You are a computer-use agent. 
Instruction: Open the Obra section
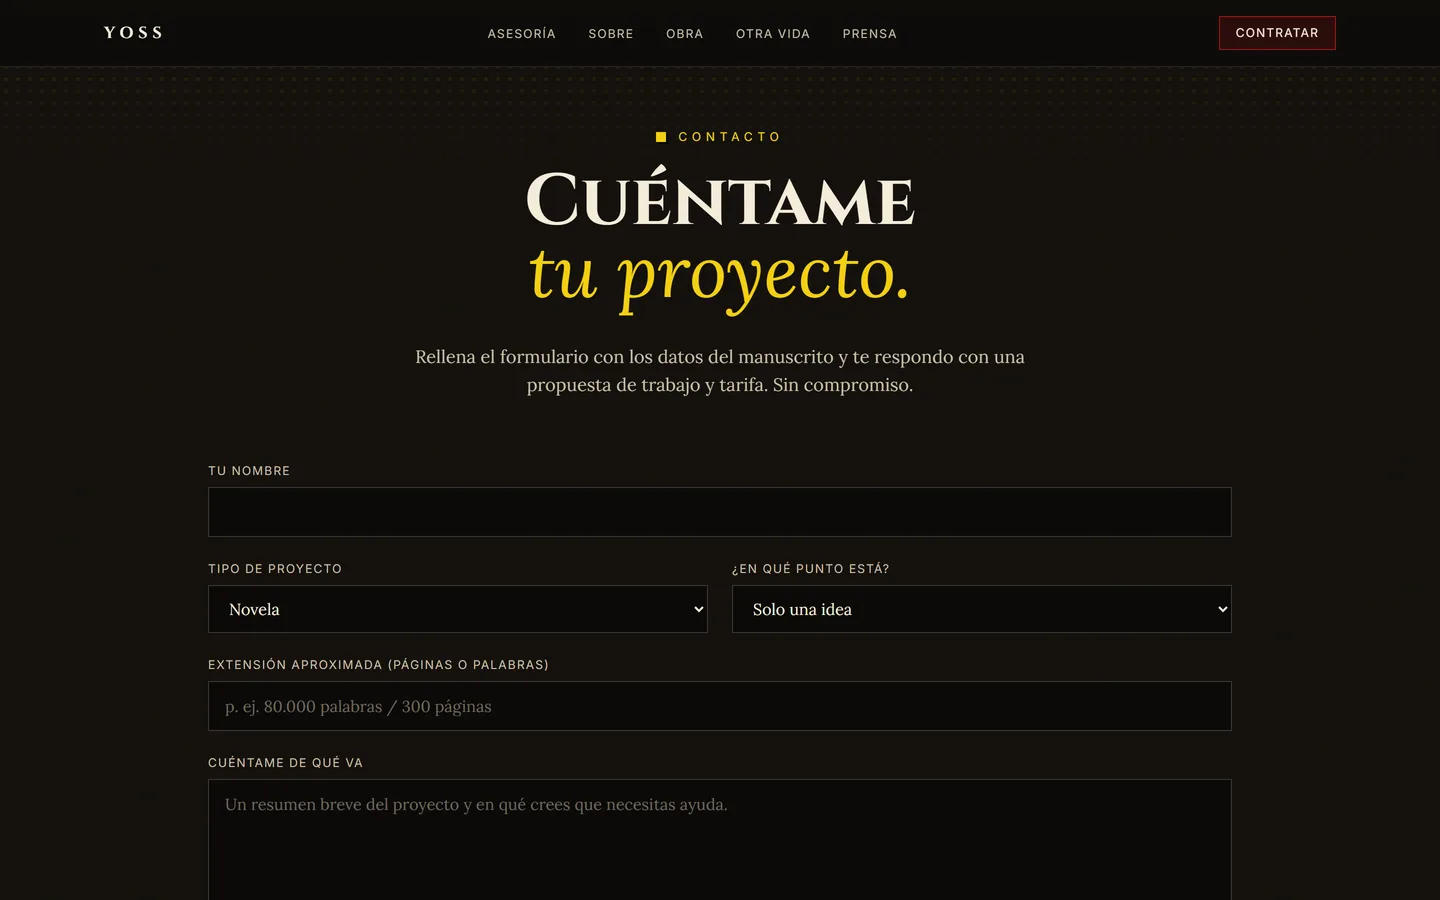pos(685,34)
